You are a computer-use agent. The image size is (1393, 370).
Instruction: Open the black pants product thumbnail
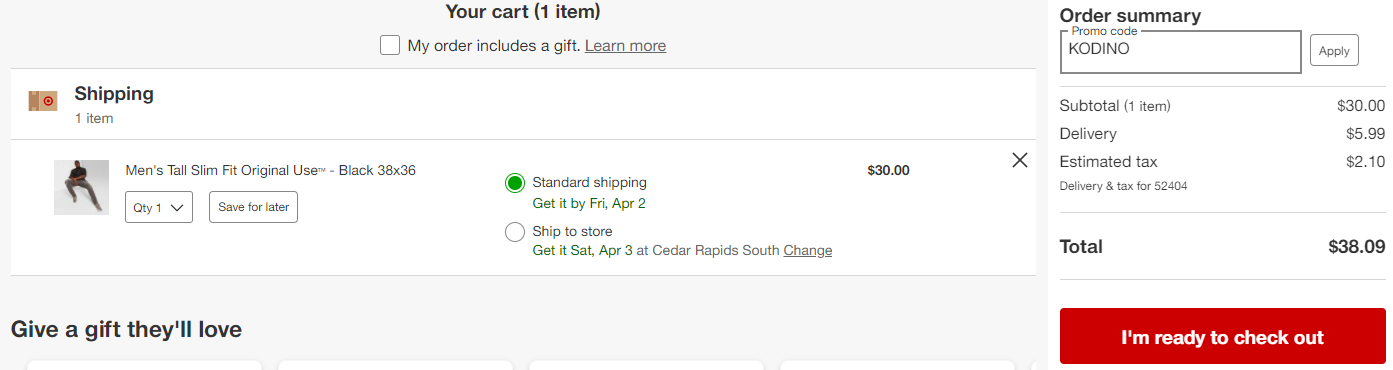coord(81,187)
